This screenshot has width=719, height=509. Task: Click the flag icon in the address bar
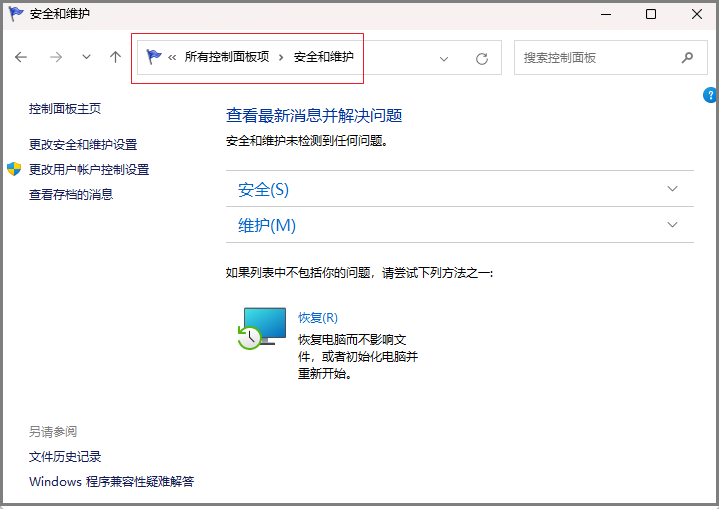[154, 57]
